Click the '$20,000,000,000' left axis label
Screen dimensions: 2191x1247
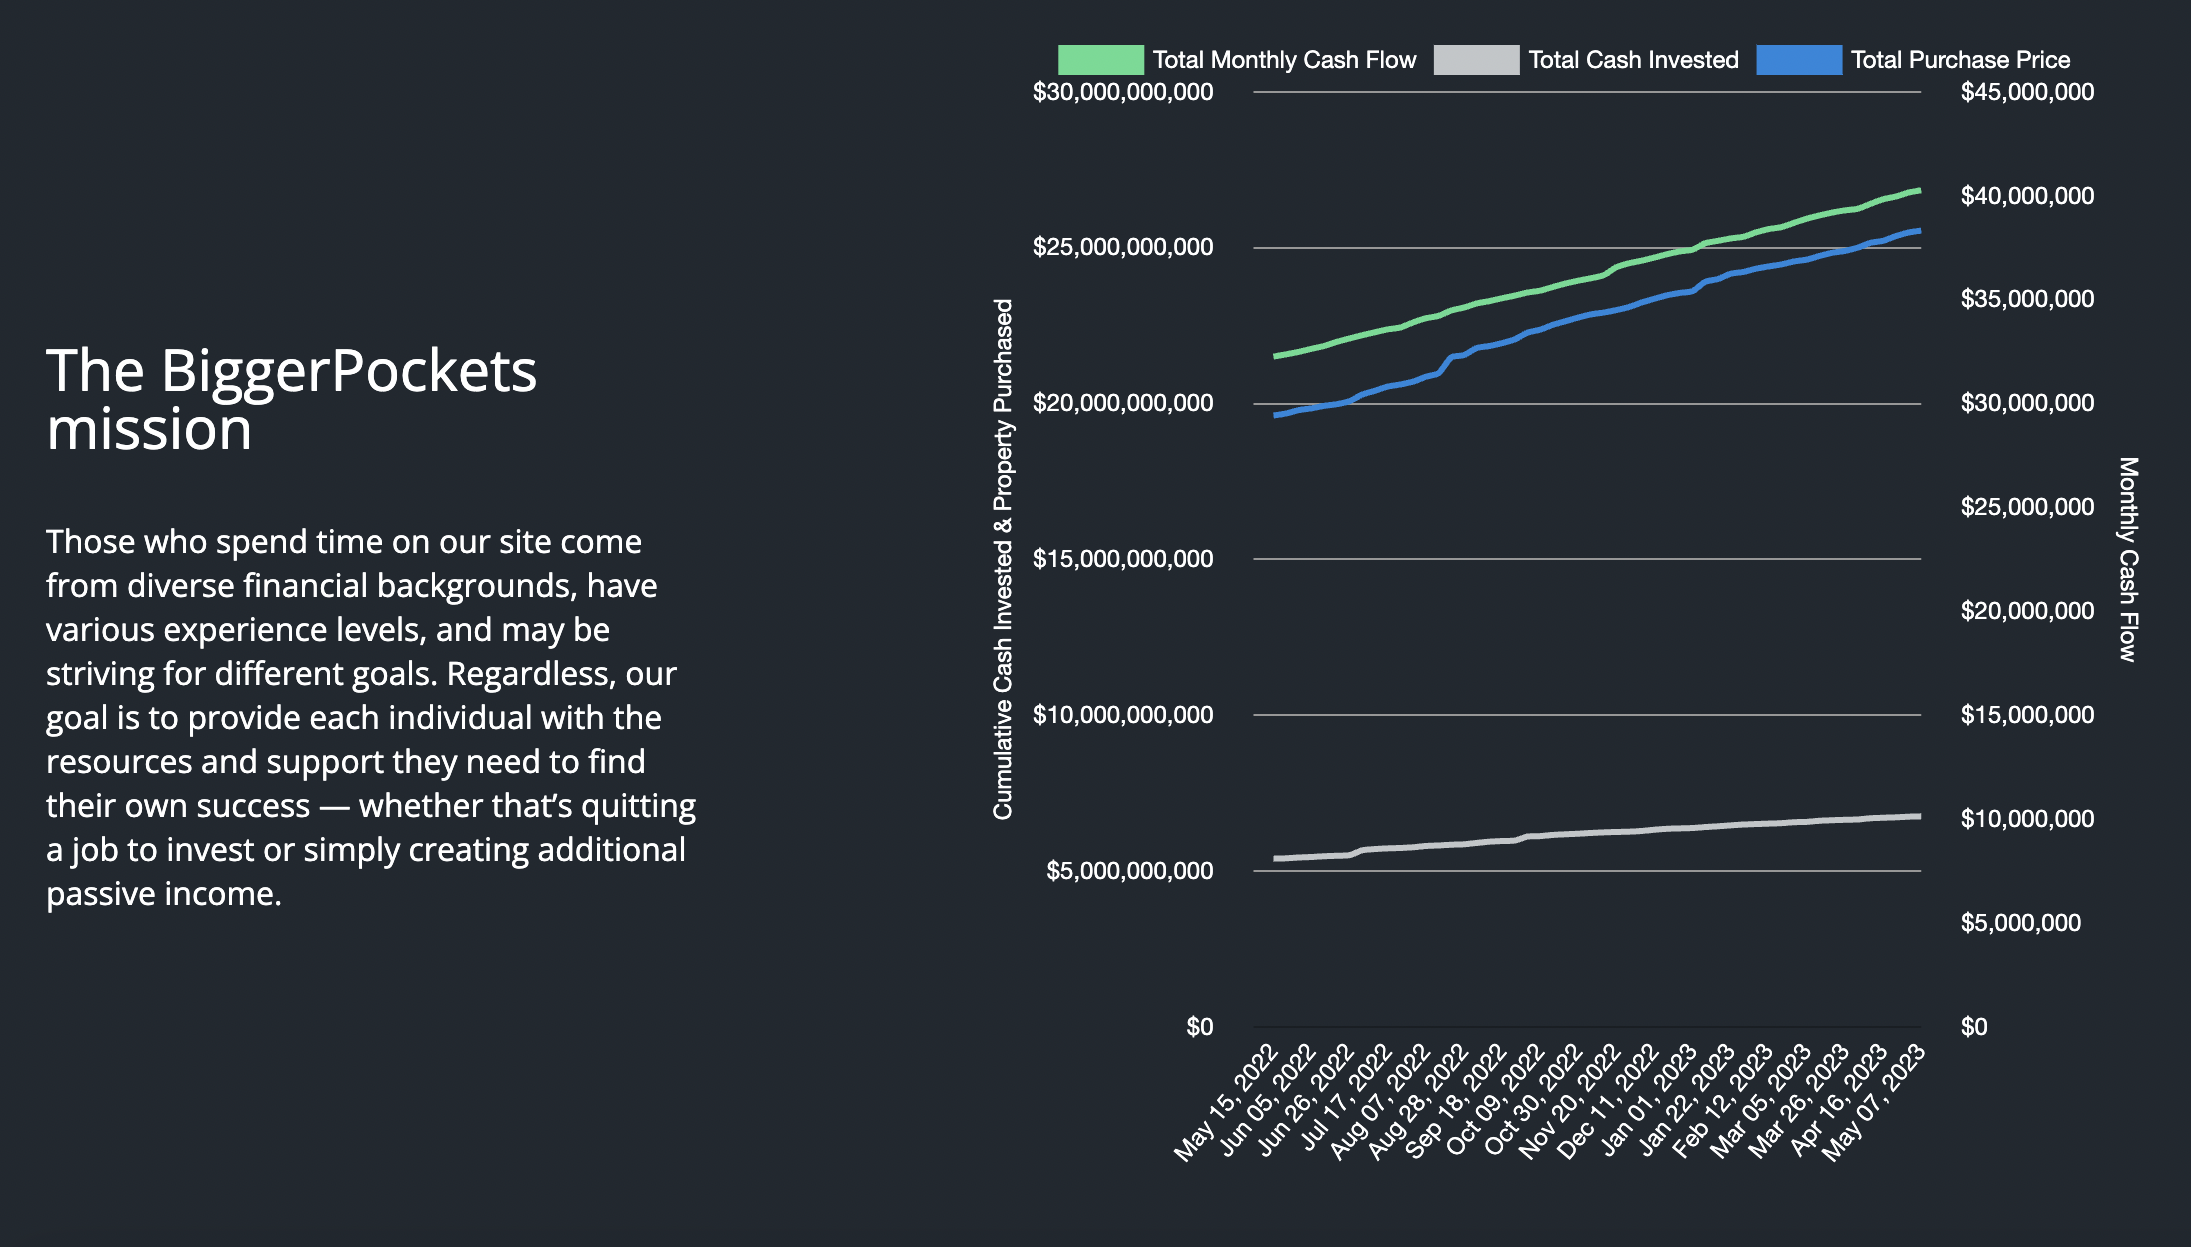click(1123, 403)
